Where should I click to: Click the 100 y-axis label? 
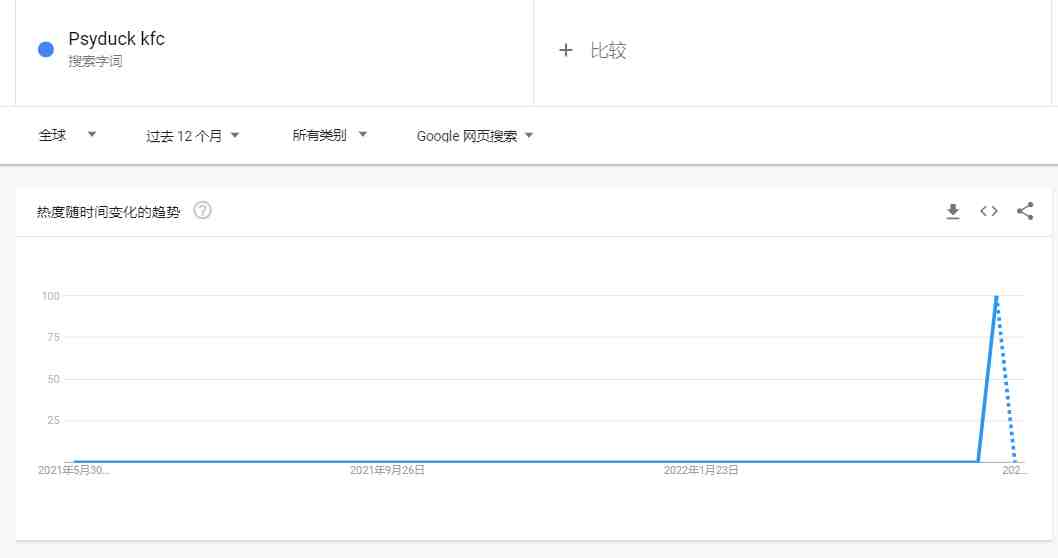pyautogui.click(x=51, y=296)
